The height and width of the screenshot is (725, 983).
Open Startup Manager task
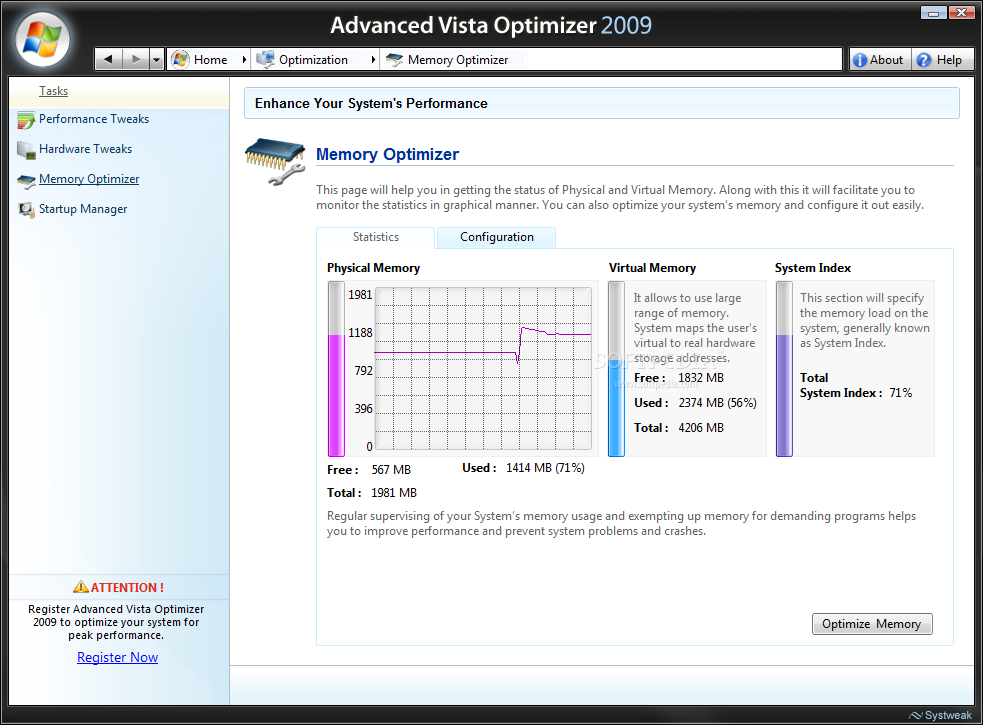[83, 209]
